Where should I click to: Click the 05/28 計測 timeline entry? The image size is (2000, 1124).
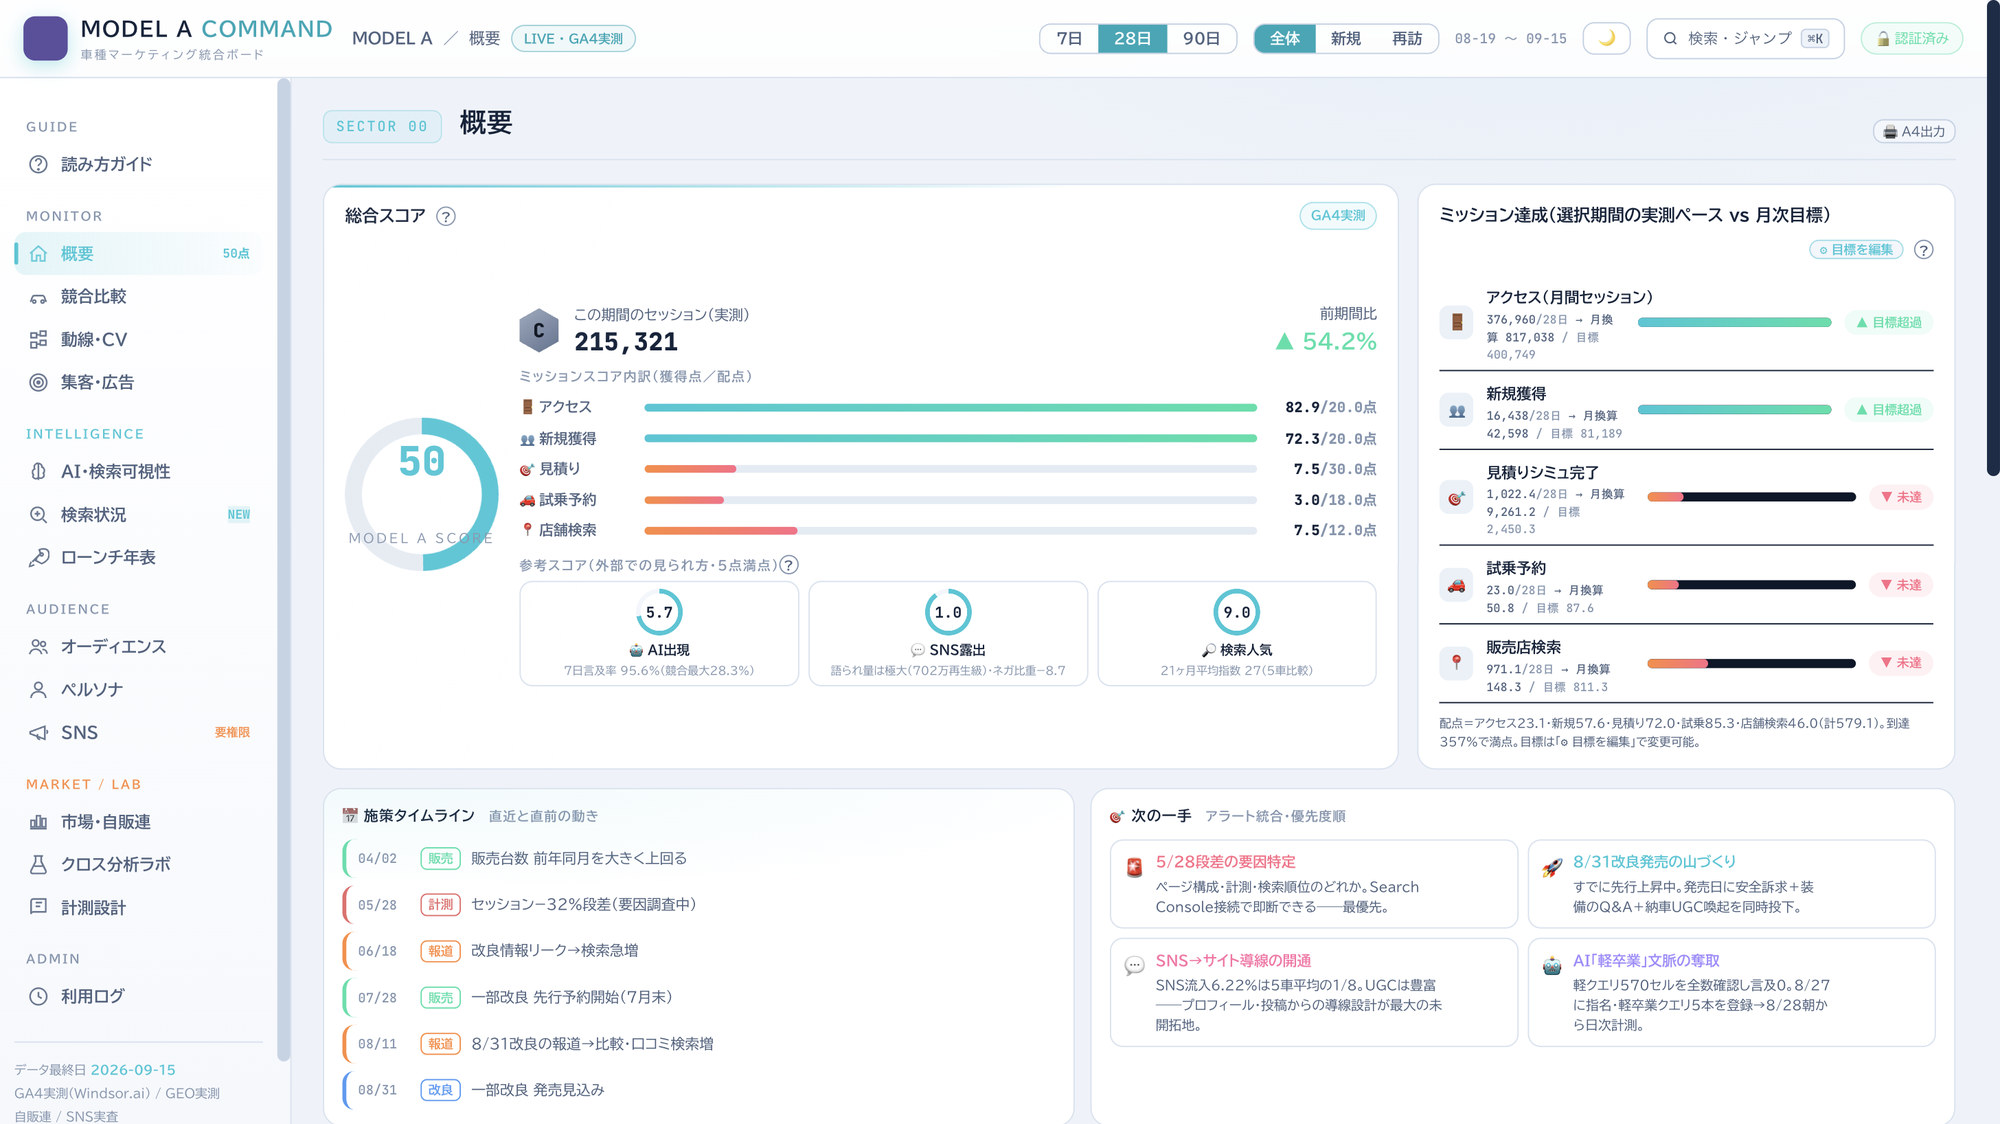700,905
